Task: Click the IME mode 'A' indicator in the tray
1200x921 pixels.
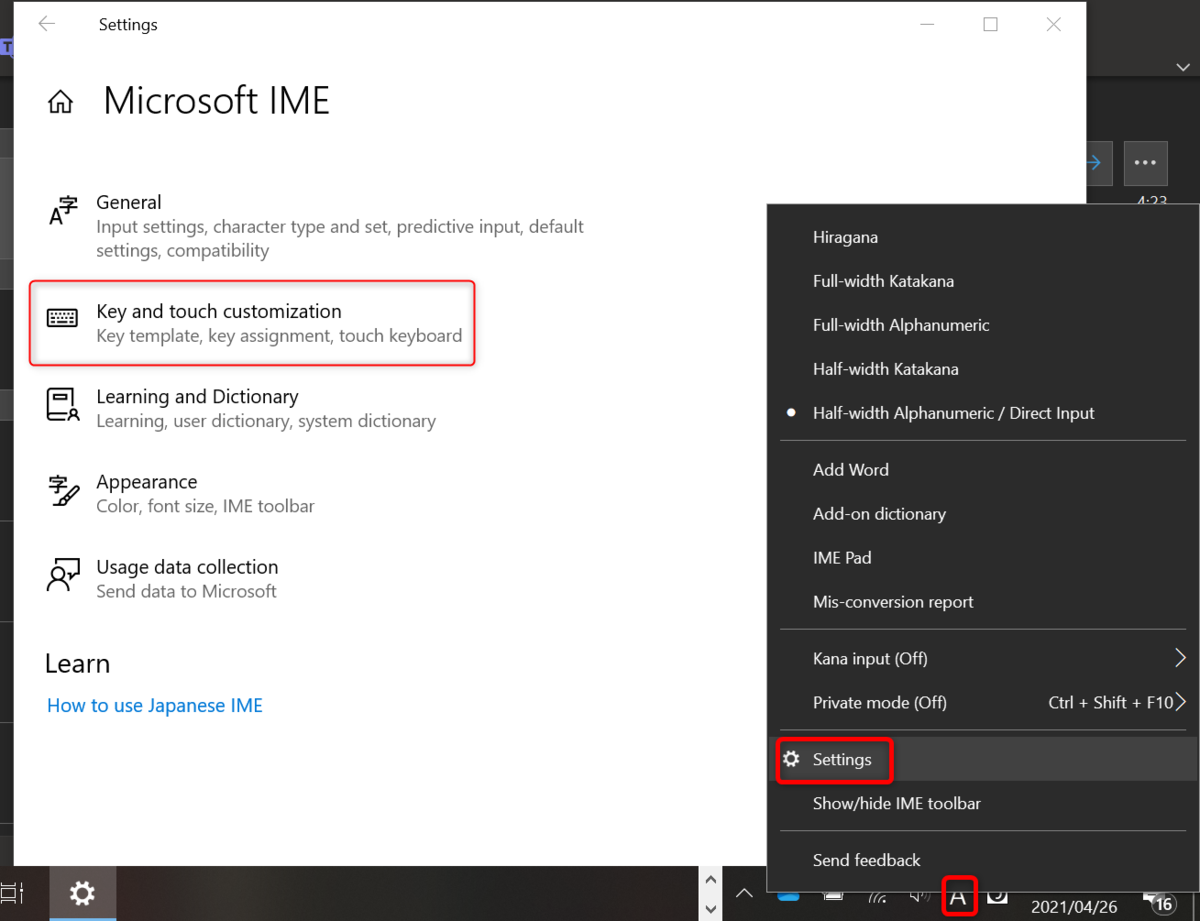Action: pos(958,896)
